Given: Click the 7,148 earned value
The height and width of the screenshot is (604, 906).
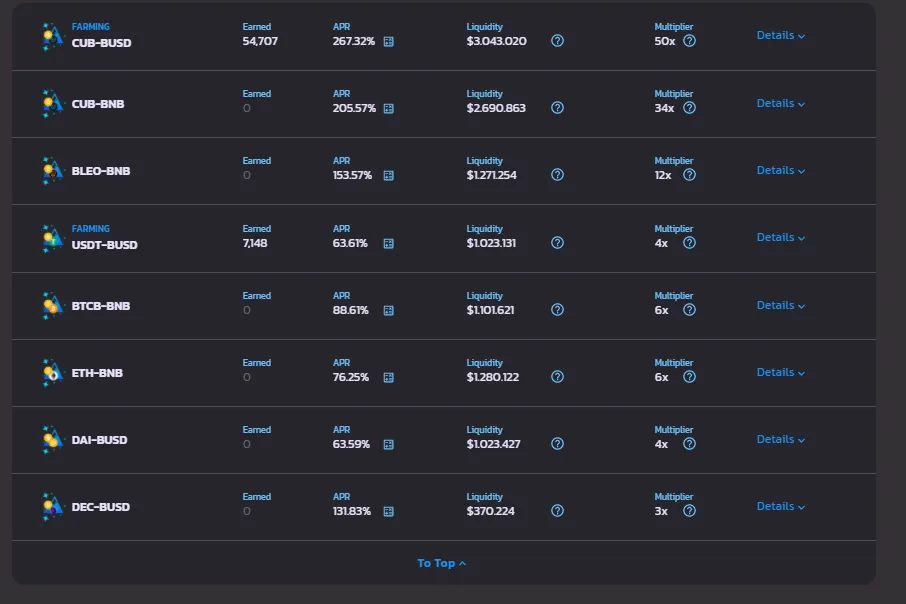Looking at the screenshot, I should 255,243.
